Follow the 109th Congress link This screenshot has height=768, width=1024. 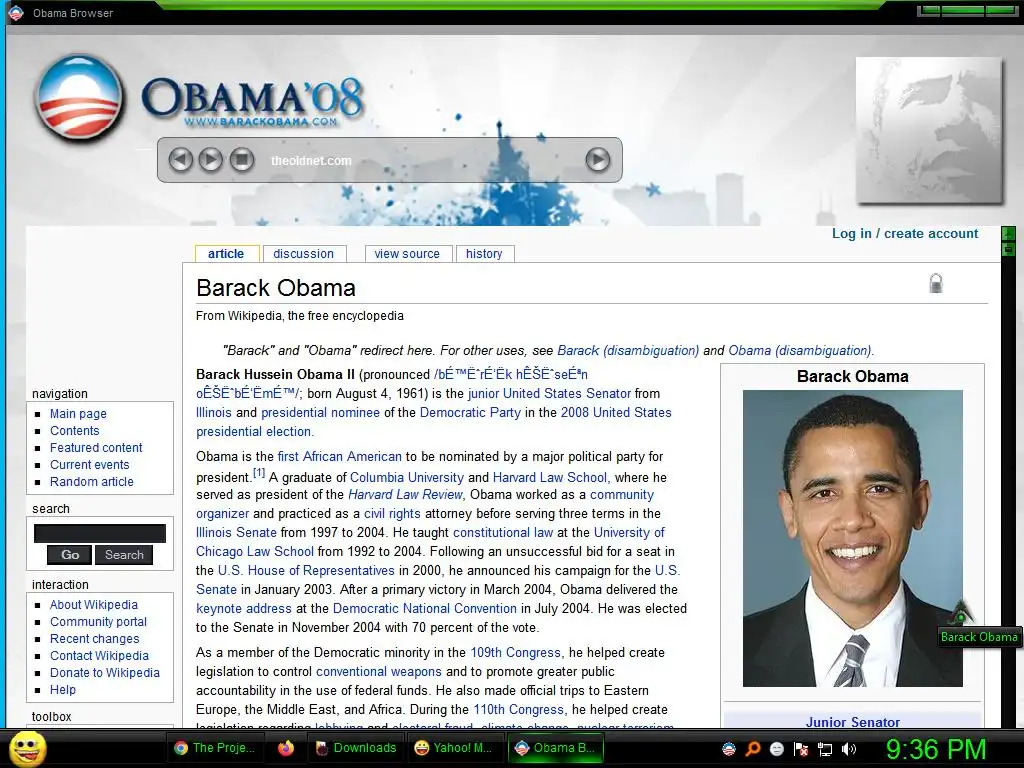515,652
